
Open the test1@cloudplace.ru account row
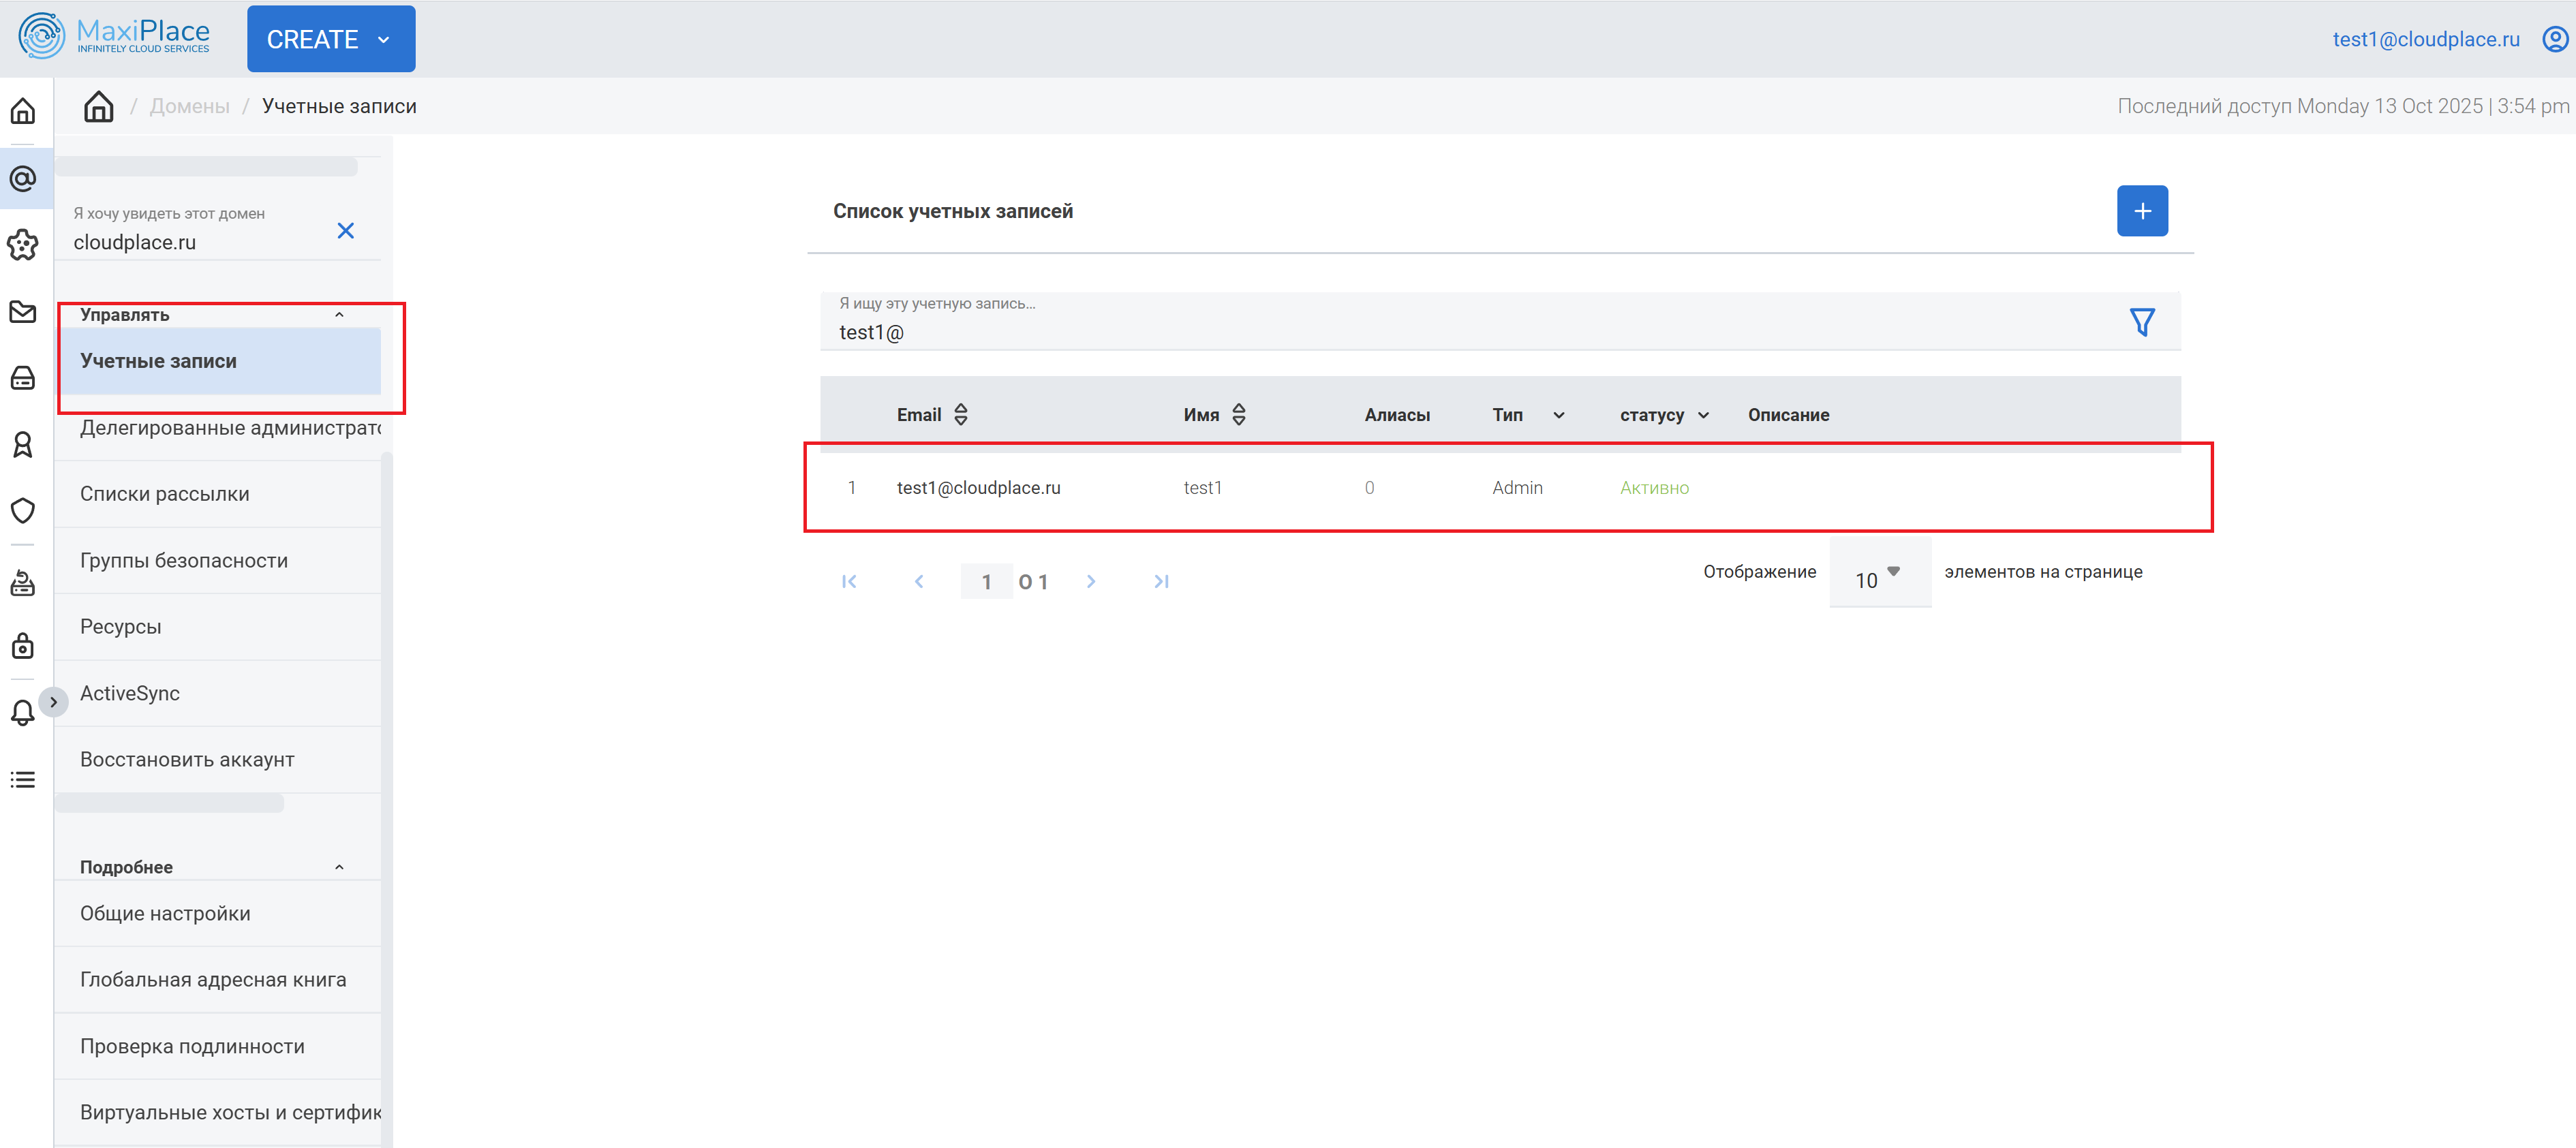click(978, 488)
